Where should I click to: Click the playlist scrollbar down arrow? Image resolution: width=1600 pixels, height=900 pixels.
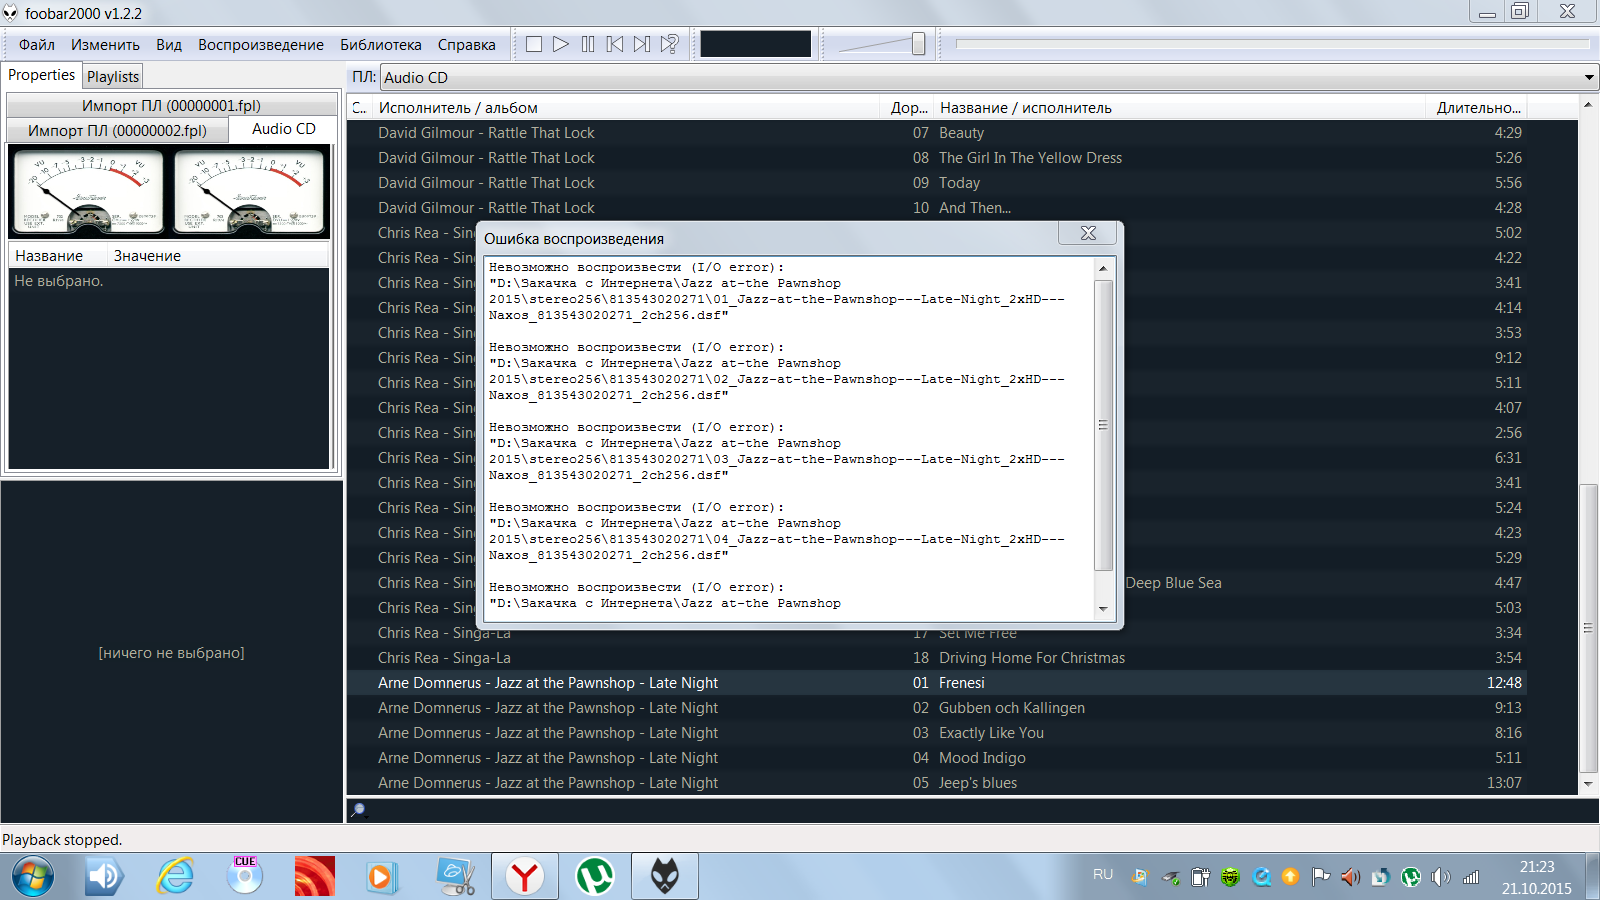tap(1588, 784)
